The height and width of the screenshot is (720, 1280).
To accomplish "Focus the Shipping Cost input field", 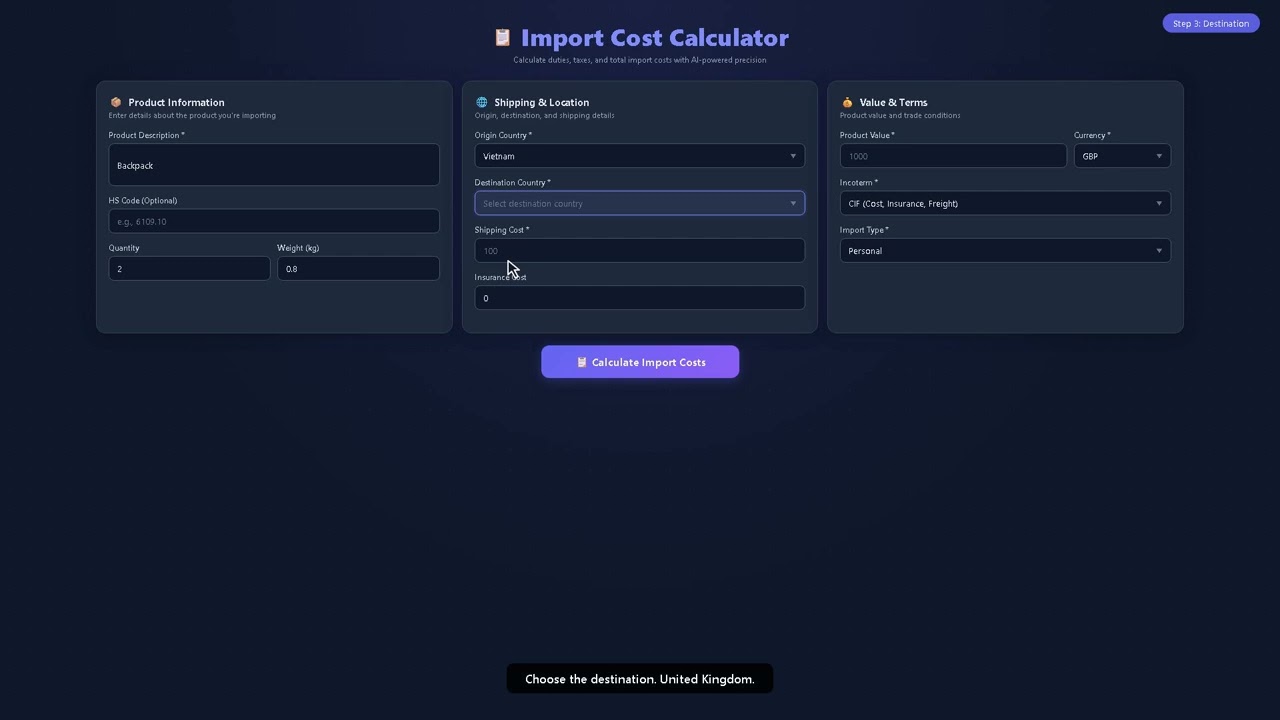I will coord(640,251).
